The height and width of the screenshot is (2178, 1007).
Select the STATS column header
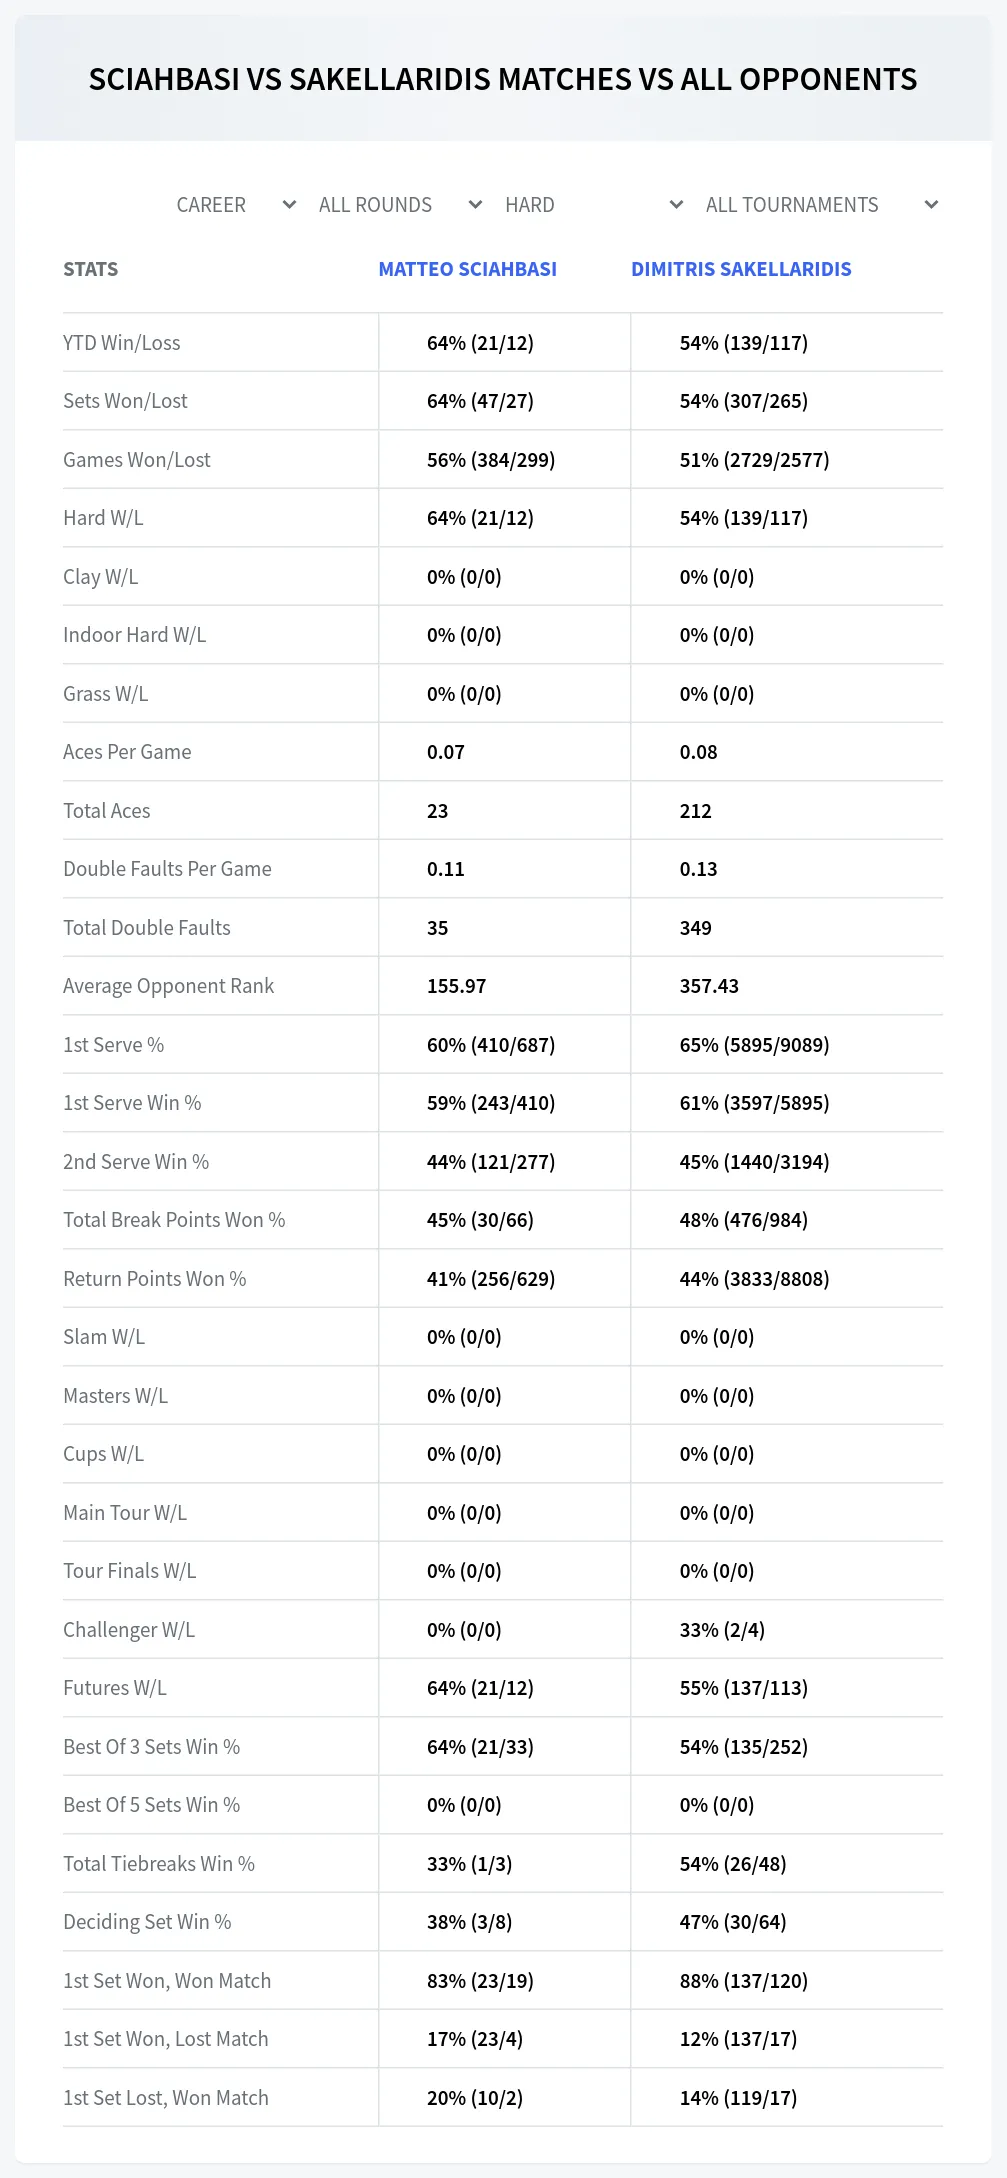[x=90, y=269]
